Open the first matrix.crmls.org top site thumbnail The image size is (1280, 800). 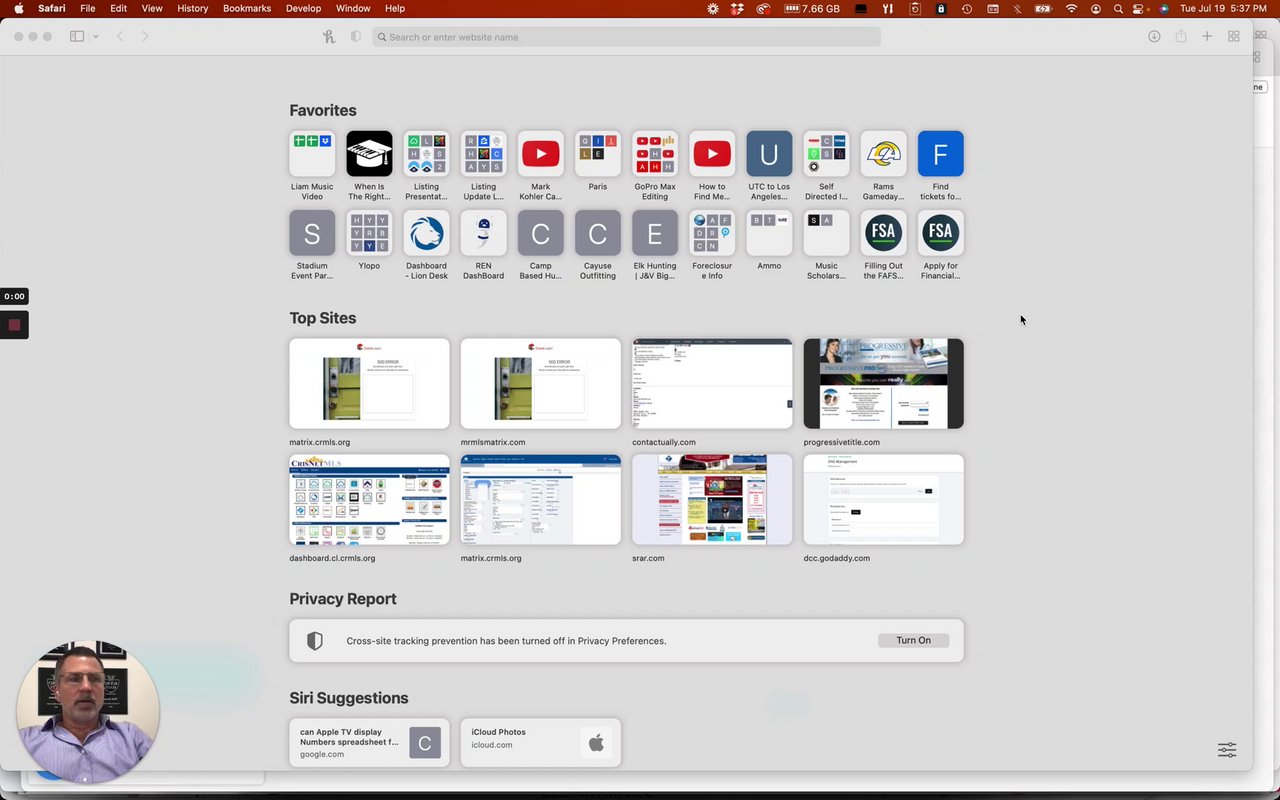369,384
